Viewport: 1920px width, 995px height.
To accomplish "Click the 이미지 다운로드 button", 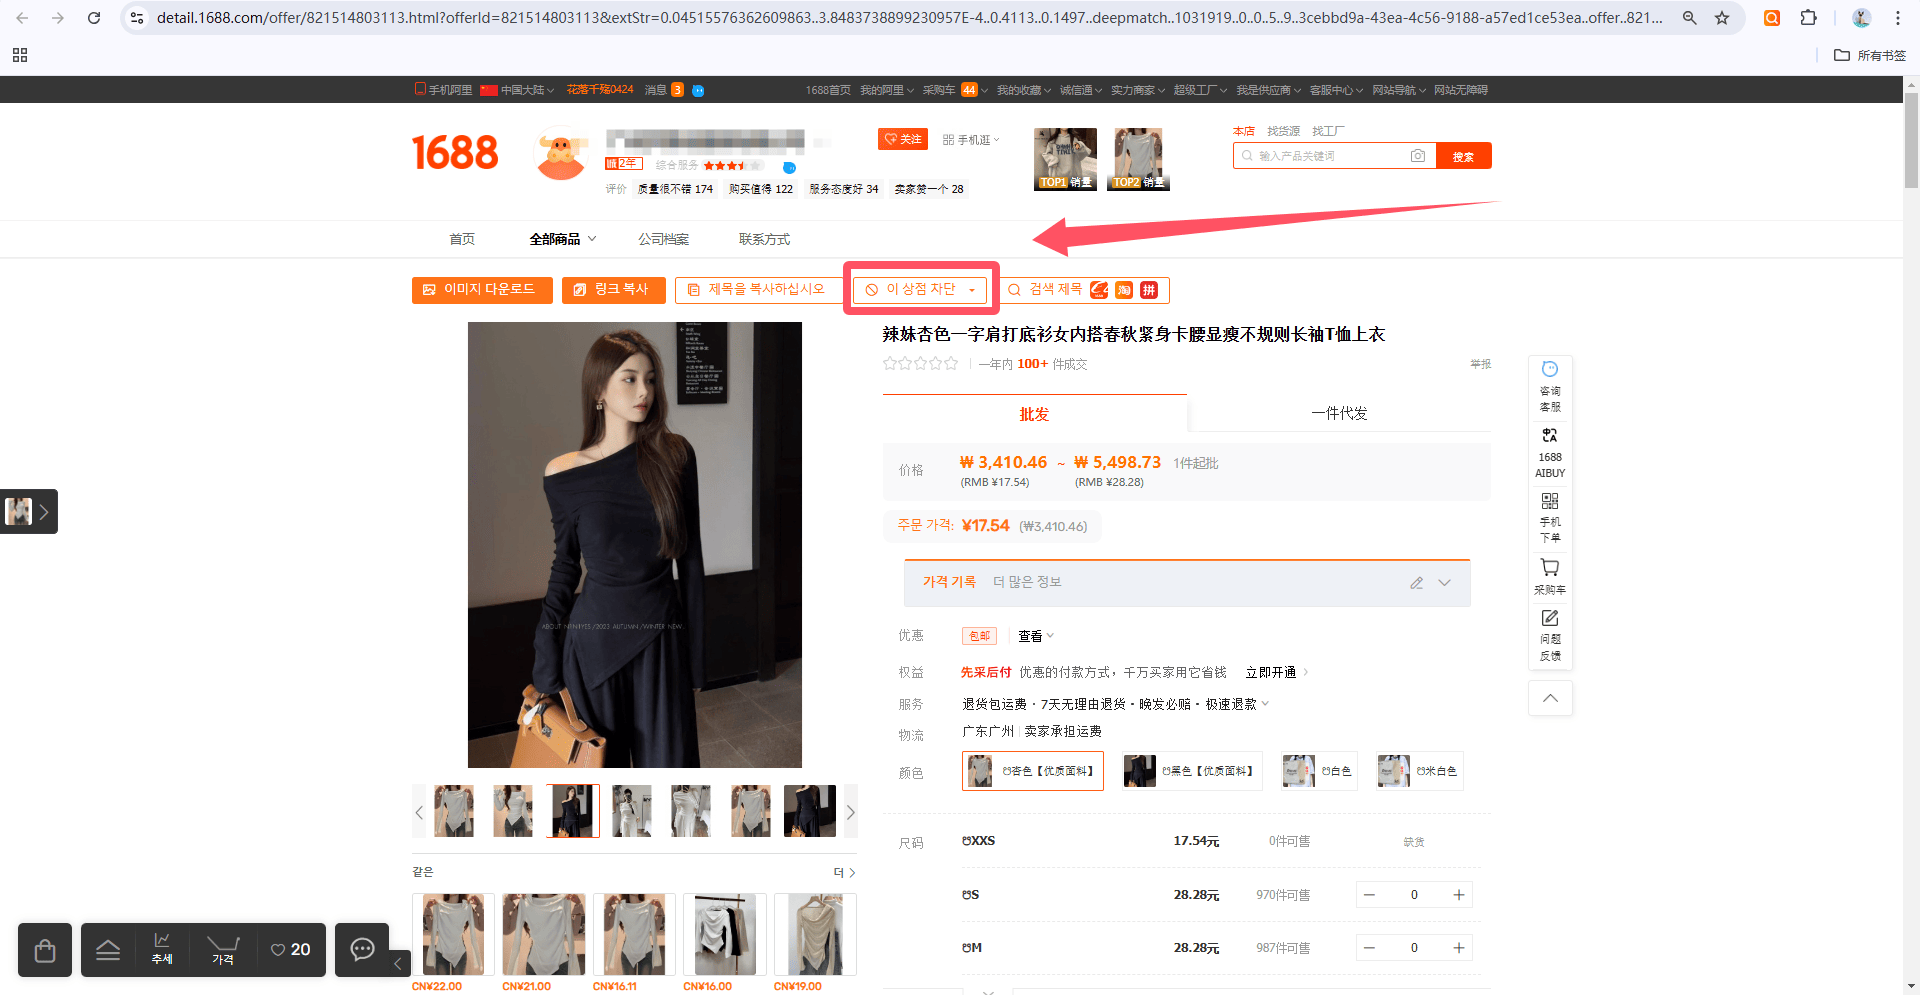I will [x=482, y=290].
